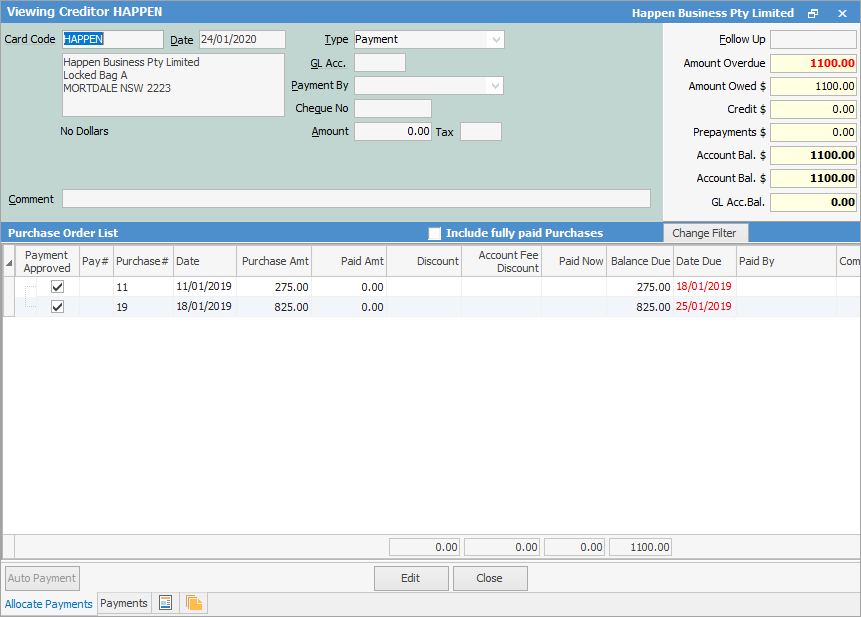
Task: Toggle Payment Approved for purchase 11
Action: 57,286
